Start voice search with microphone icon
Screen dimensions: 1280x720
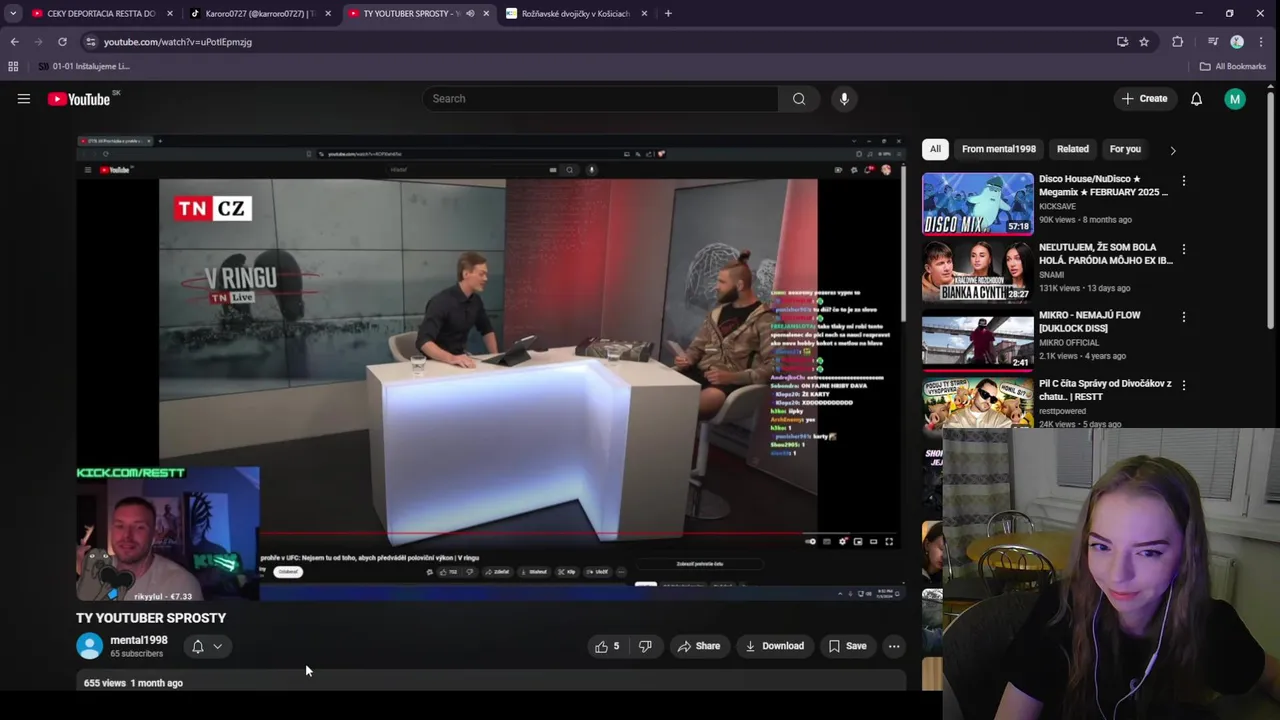point(844,99)
